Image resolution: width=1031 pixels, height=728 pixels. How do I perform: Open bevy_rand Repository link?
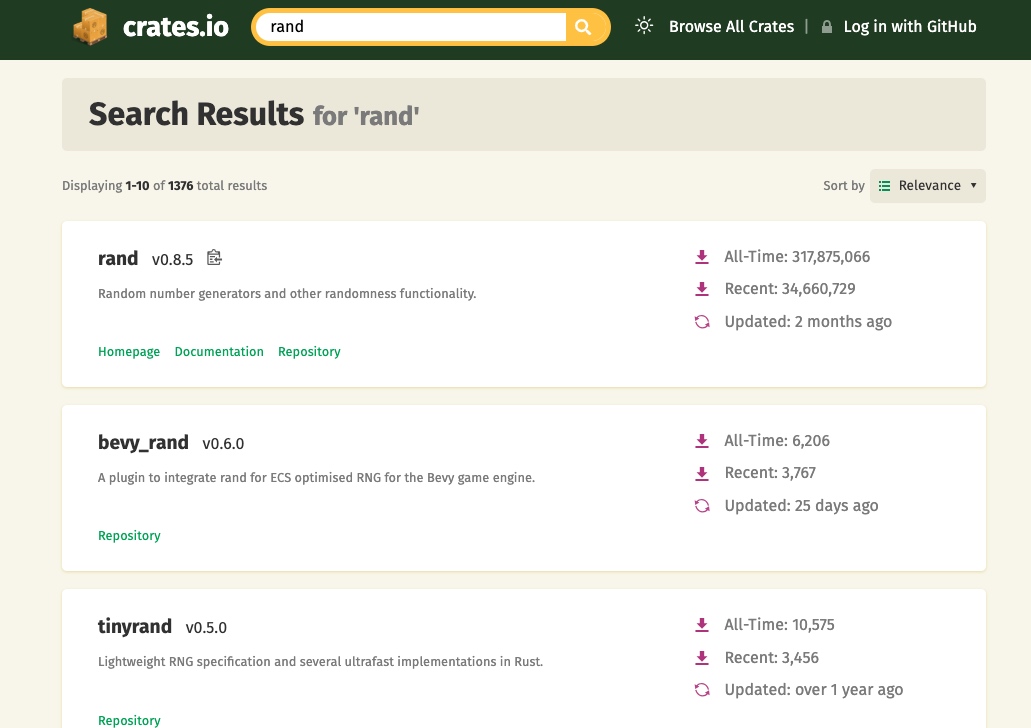point(129,536)
